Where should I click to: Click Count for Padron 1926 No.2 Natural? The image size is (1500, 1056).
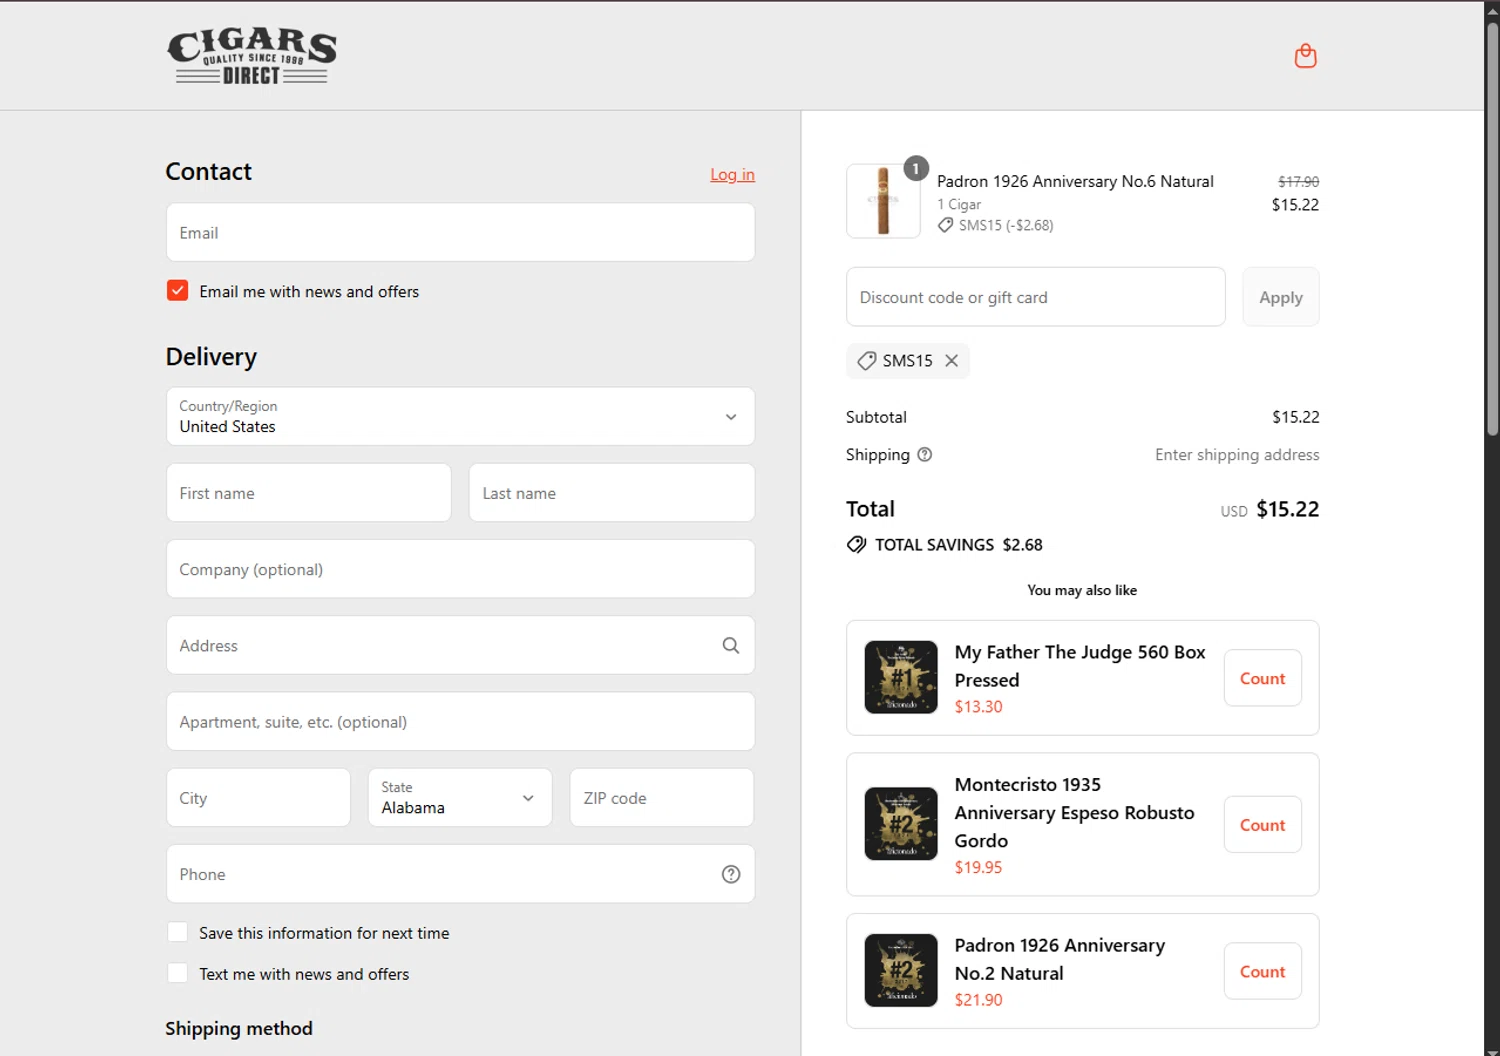(x=1263, y=971)
